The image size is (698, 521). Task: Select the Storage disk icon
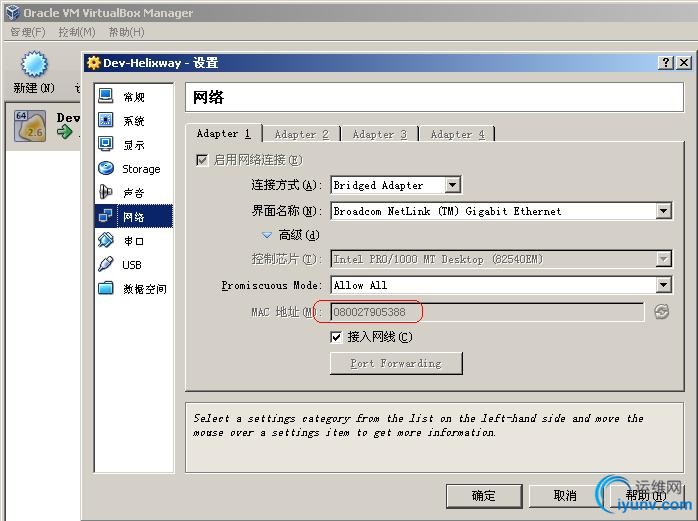pyautogui.click(x=106, y=168)
